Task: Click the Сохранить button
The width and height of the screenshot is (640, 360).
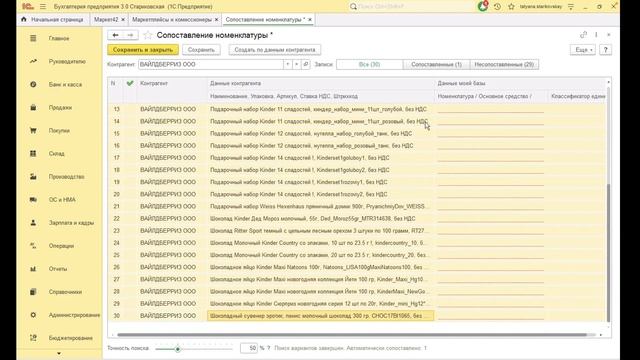Action: [x=201, y=50]
